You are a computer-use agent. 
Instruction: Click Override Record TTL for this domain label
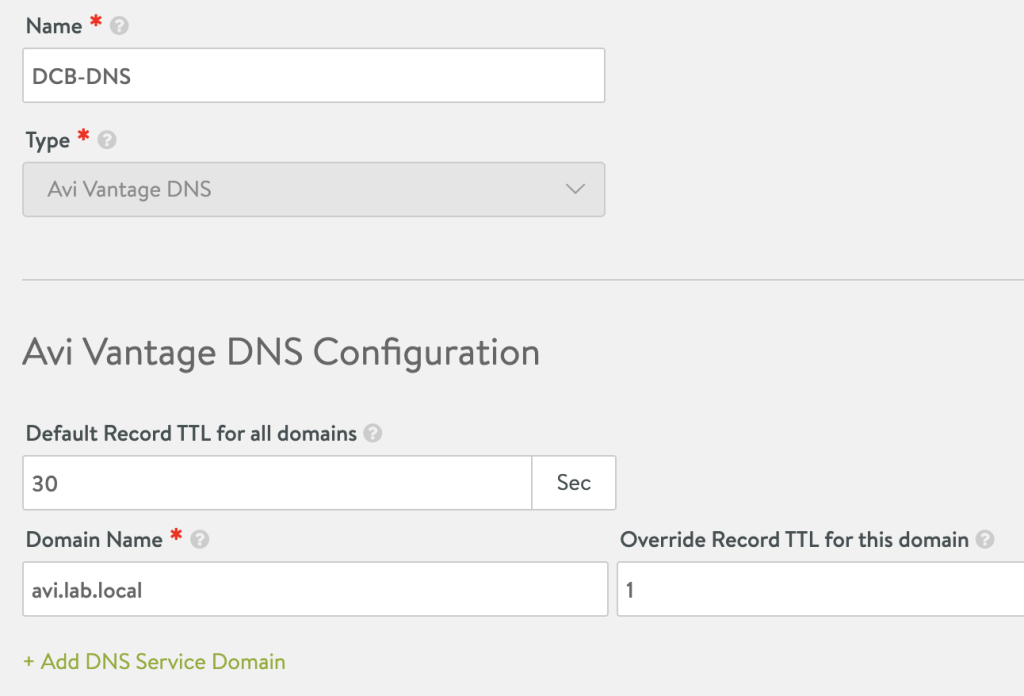[x=794, y=539]
